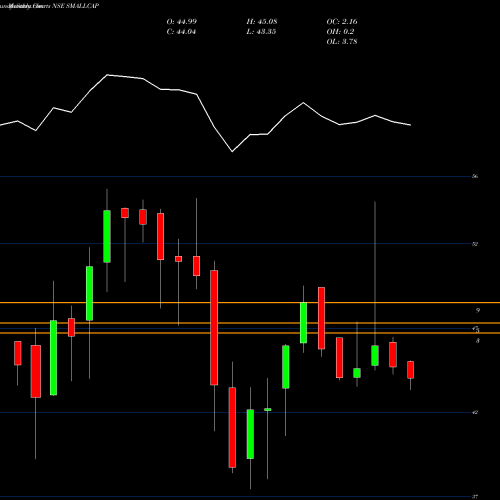This screenshot has width=500, height=500.
Task: Click the '9' label beside the orange lines
Action: (478, 310)
